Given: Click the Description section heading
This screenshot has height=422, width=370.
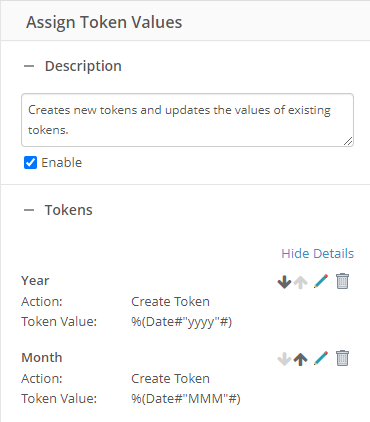Looking at the screenshot, I should click(x=83, y=66).
